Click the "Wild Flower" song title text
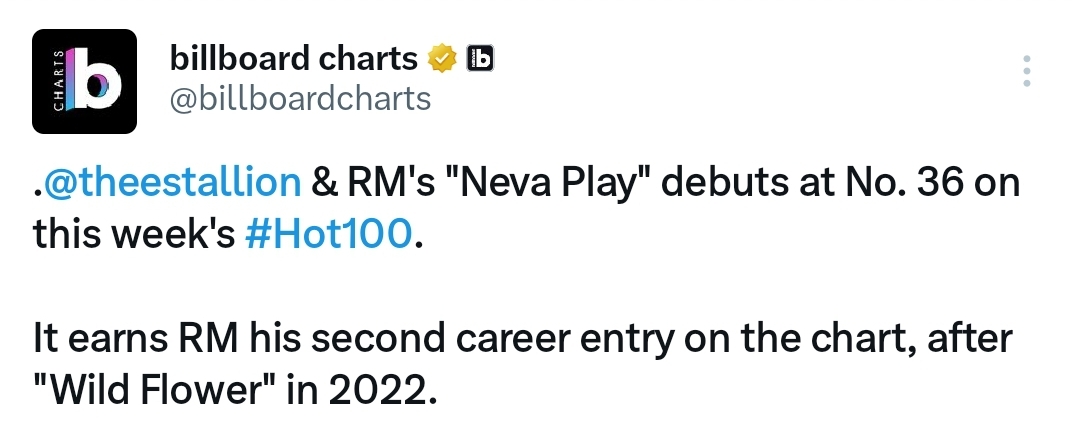The width and height of the screenshot is (1080, 434). point(155,391)
